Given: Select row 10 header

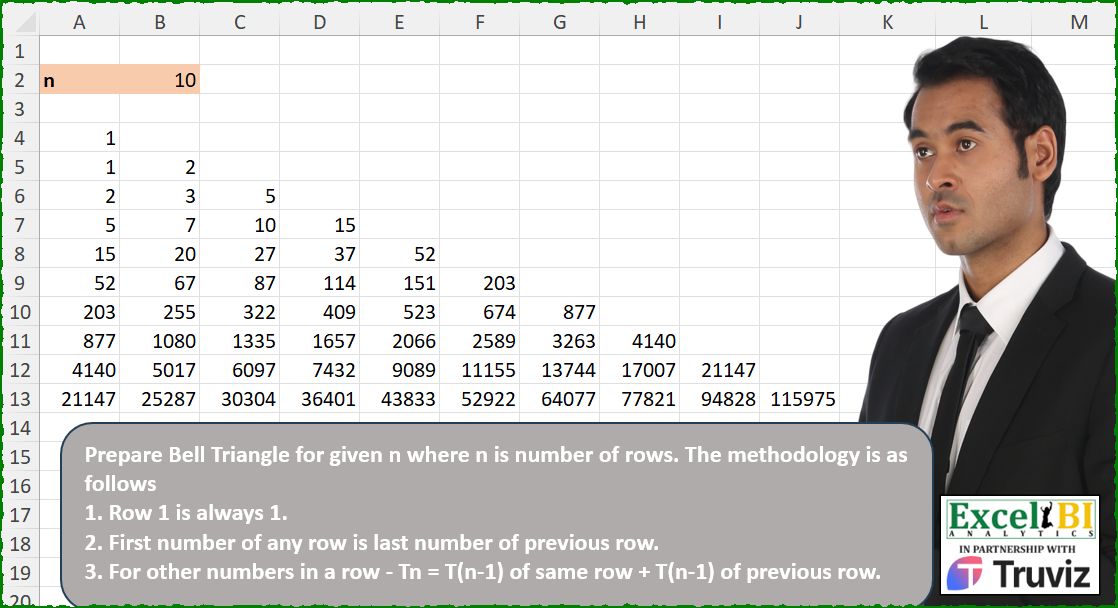Looking at the screenshot, I should tap(20, 311).
